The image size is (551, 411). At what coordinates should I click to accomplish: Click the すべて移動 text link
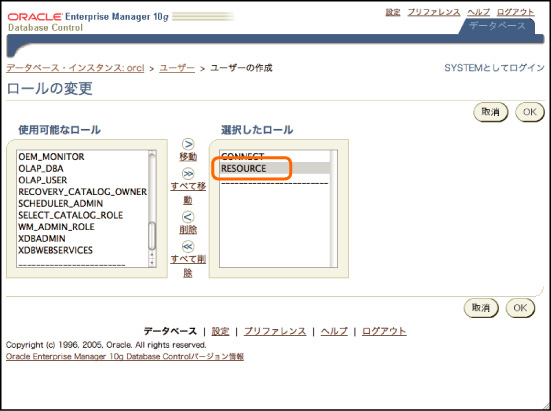tap(188, 193)
